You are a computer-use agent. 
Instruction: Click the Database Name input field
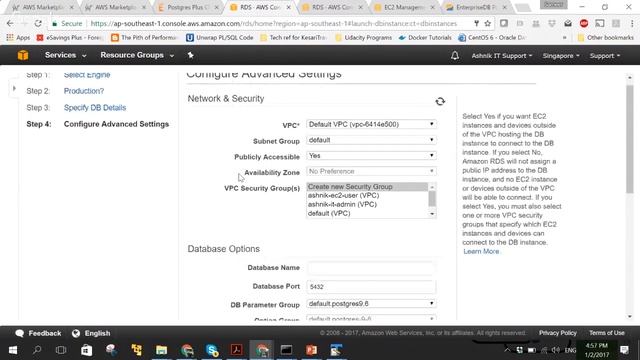pyautogui.click(x=371, y=268)
